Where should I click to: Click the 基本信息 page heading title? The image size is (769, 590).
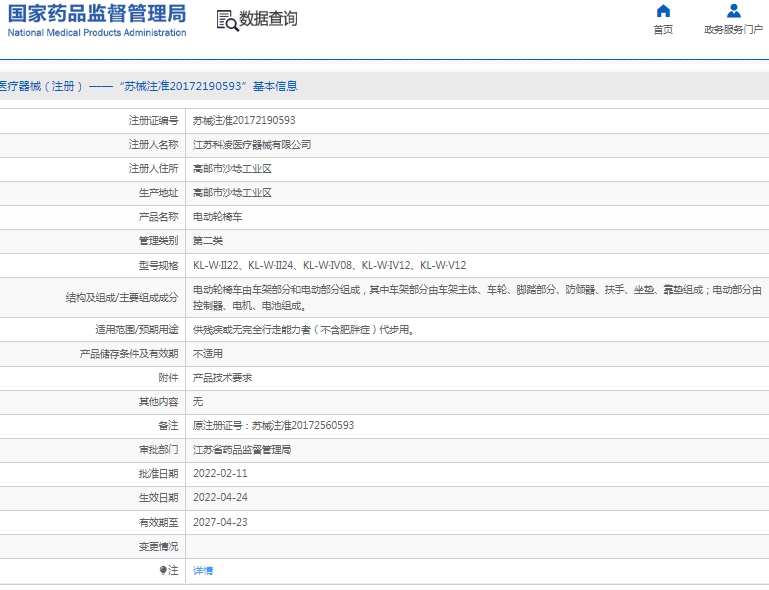click(275, 86)
